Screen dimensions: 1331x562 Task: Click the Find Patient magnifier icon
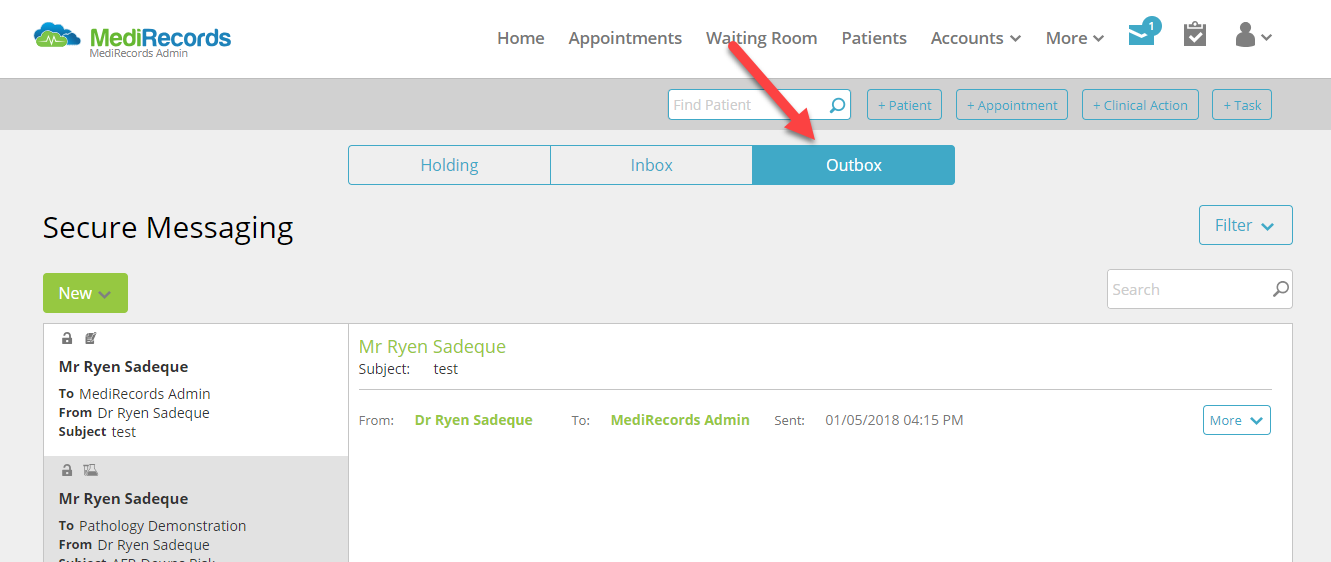pyautogui.click(x=838, y=105)
